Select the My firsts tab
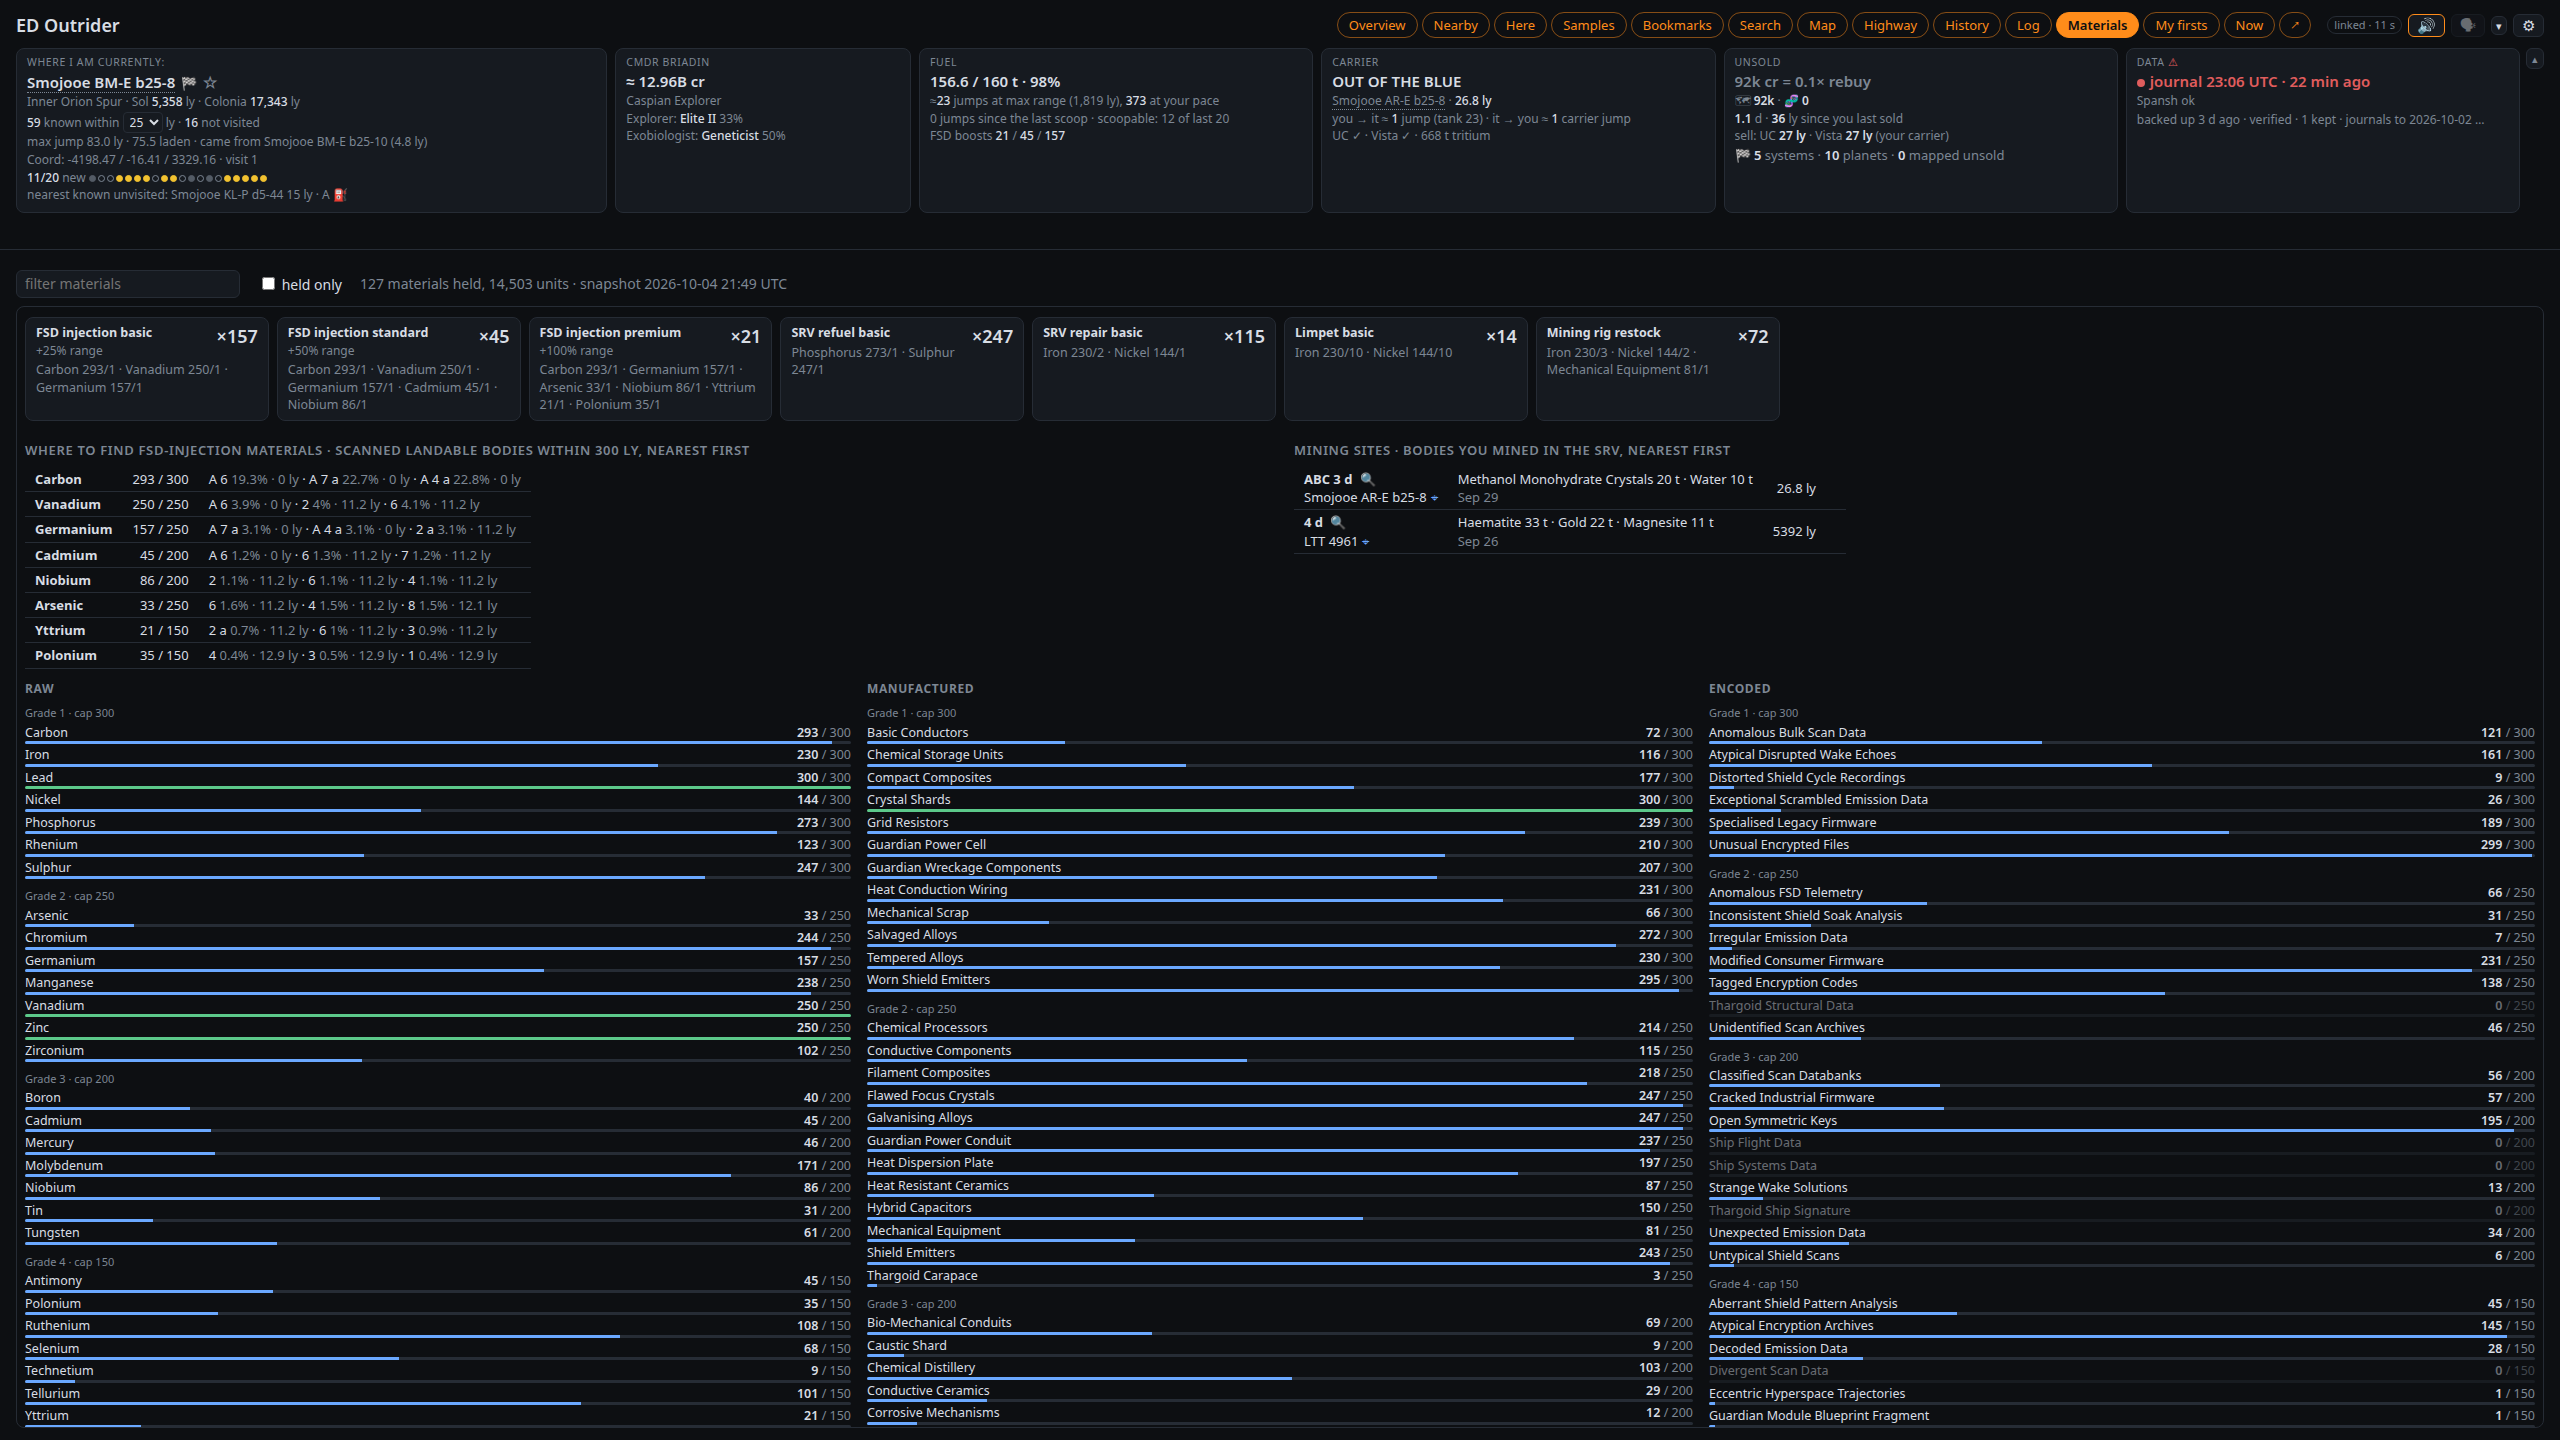 pos(2181,26)
